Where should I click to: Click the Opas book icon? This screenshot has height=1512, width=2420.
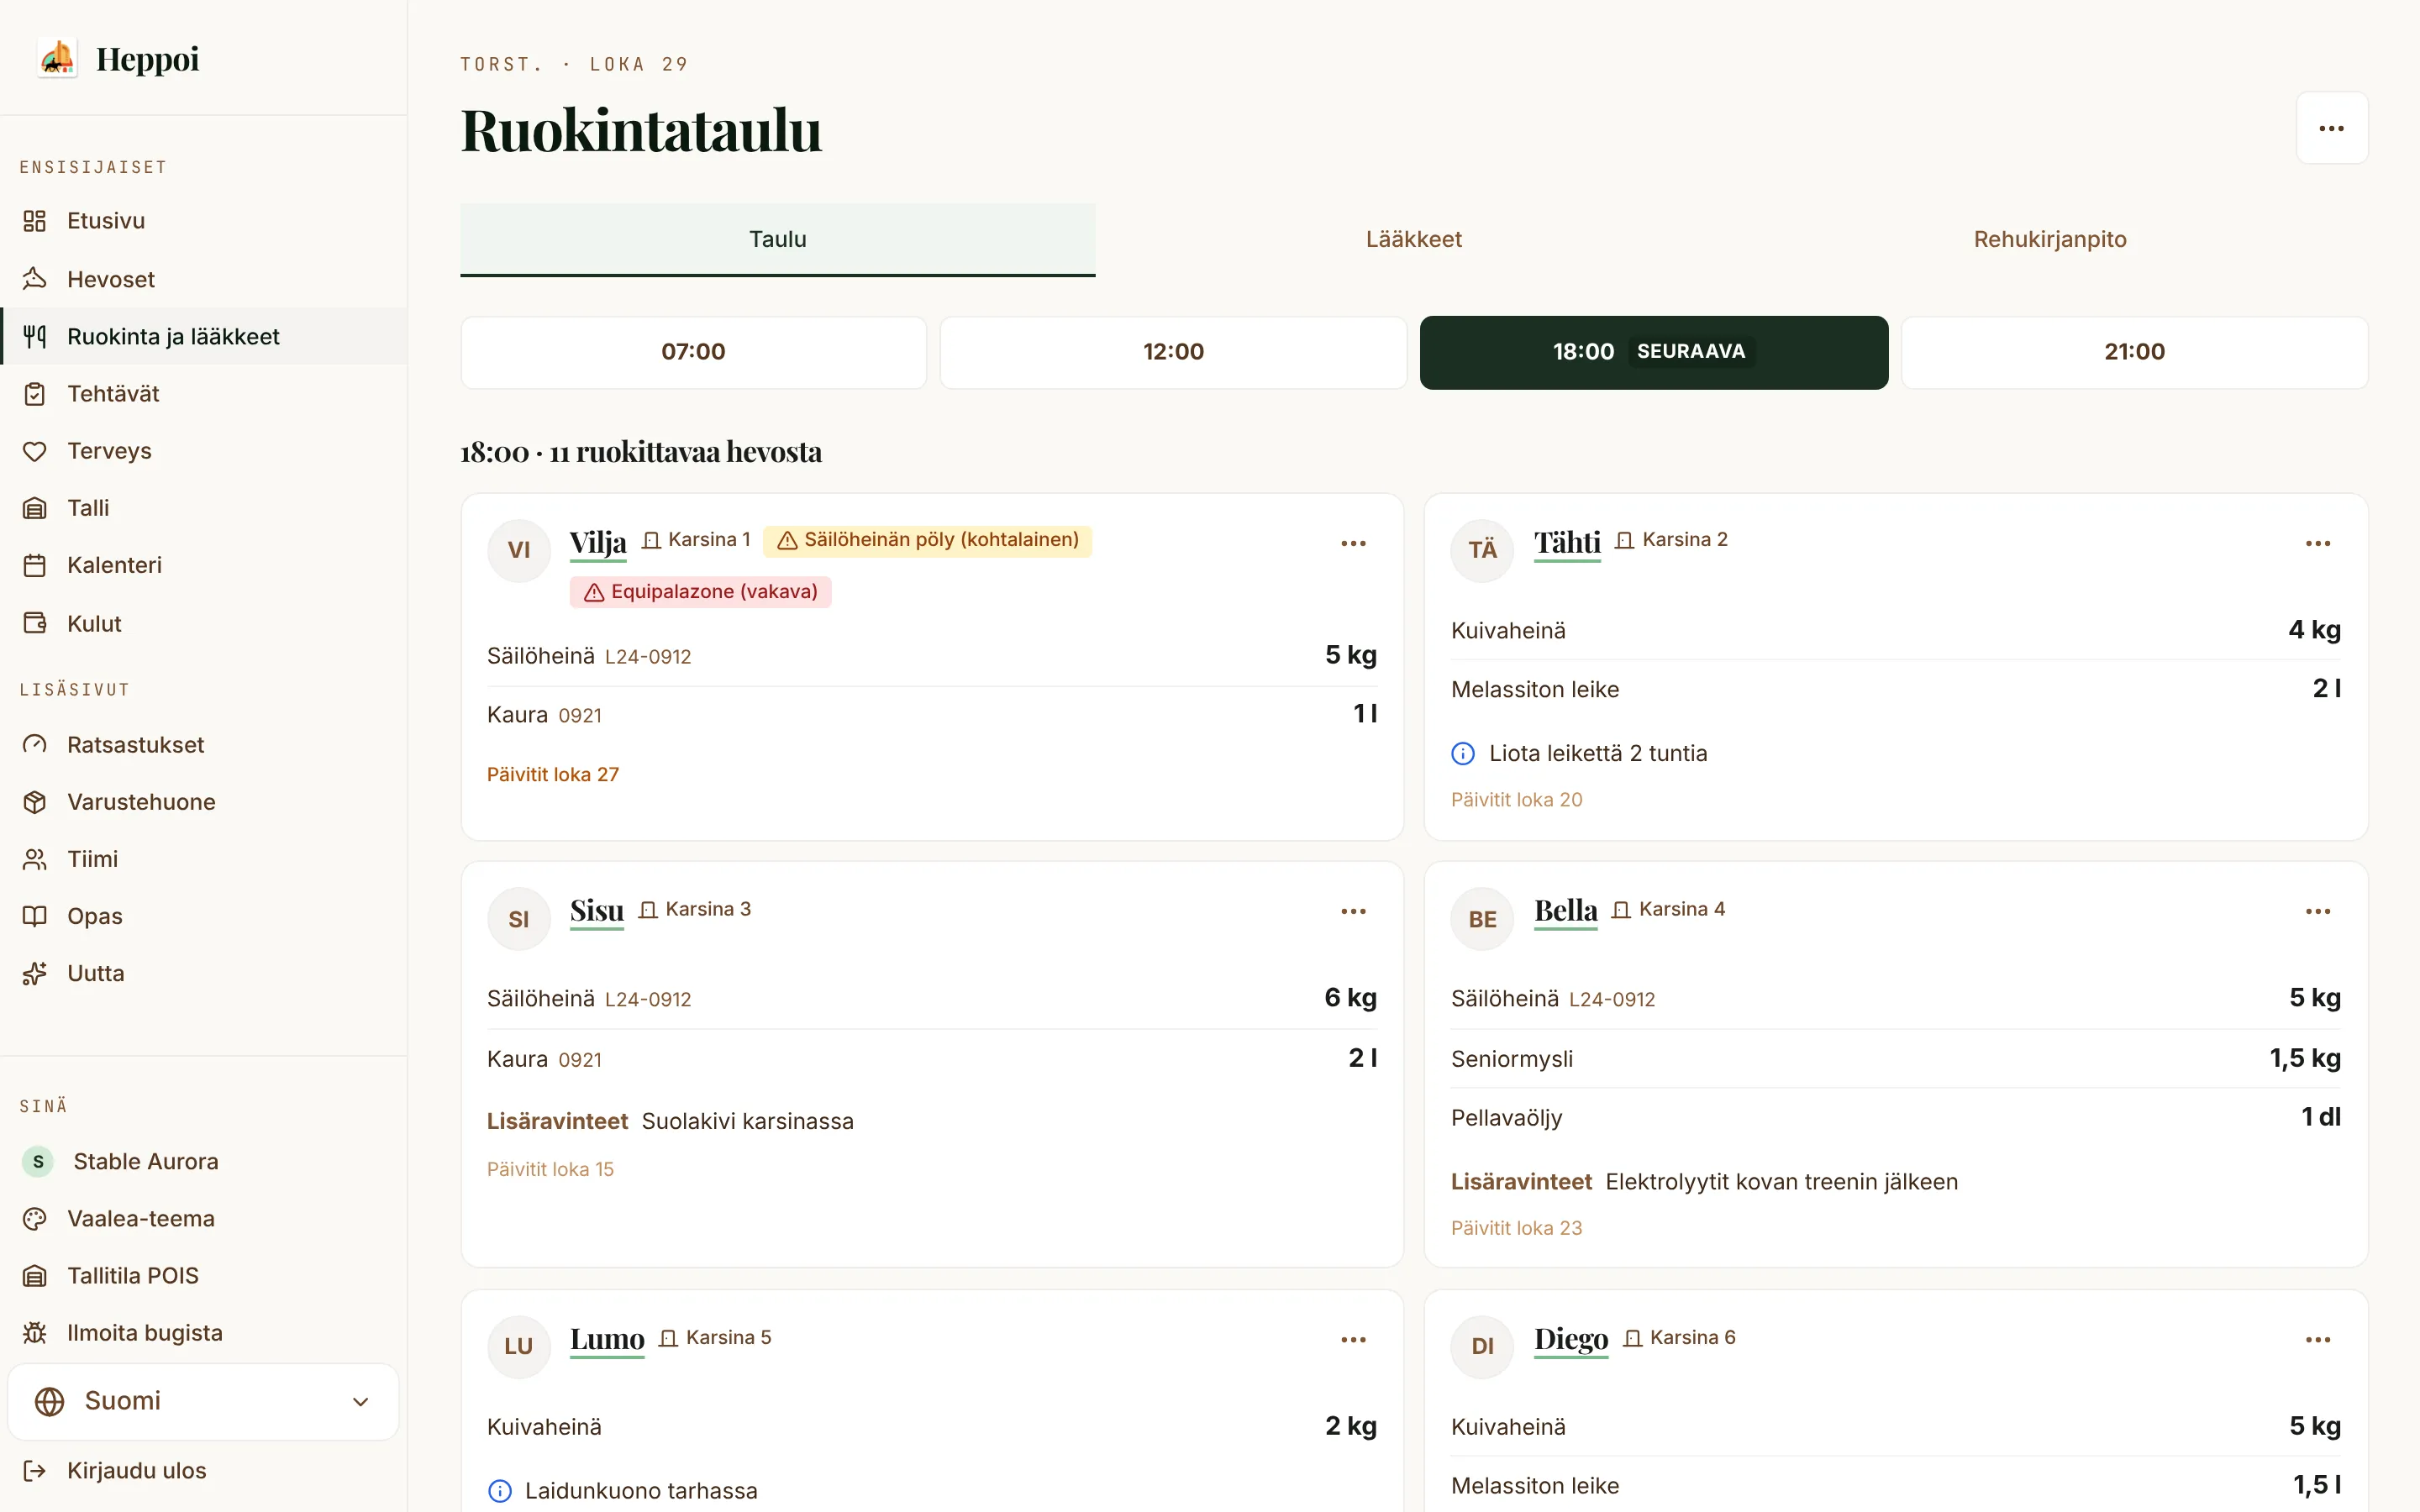coord(35,916)
